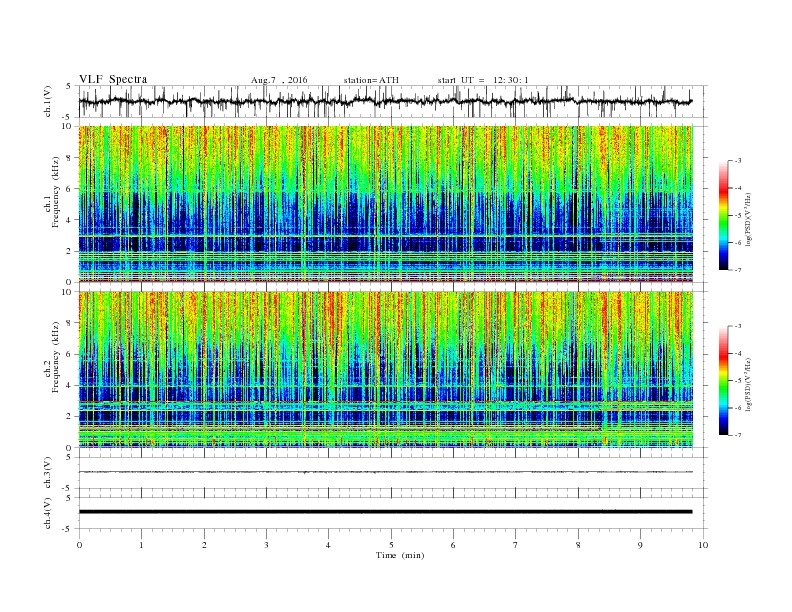The width and height of the screenshot is (792, 612).
Task: Click time axis tick label "9"
Action: pos(640,545)
